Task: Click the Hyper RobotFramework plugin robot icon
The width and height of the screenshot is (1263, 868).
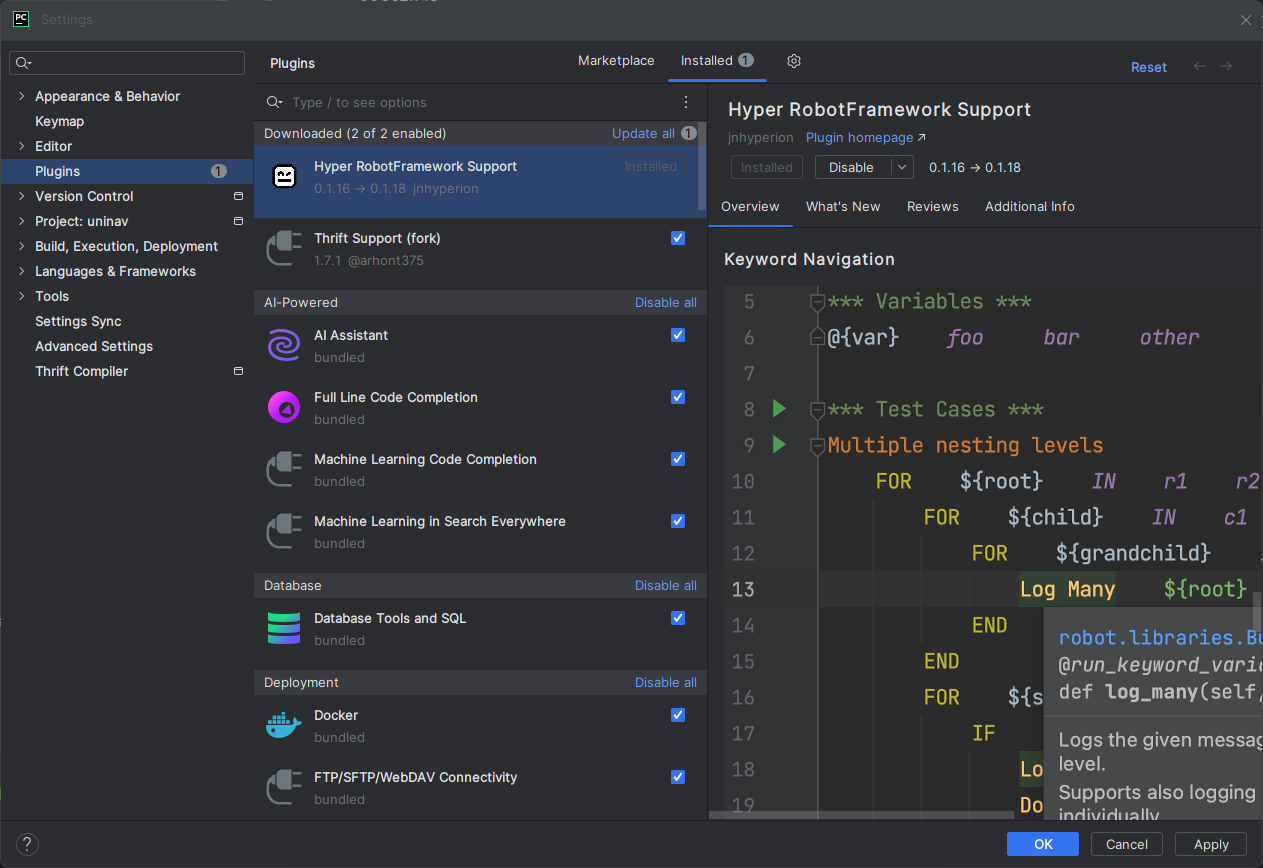Action: pyautogui.click(x=284, y=177)
